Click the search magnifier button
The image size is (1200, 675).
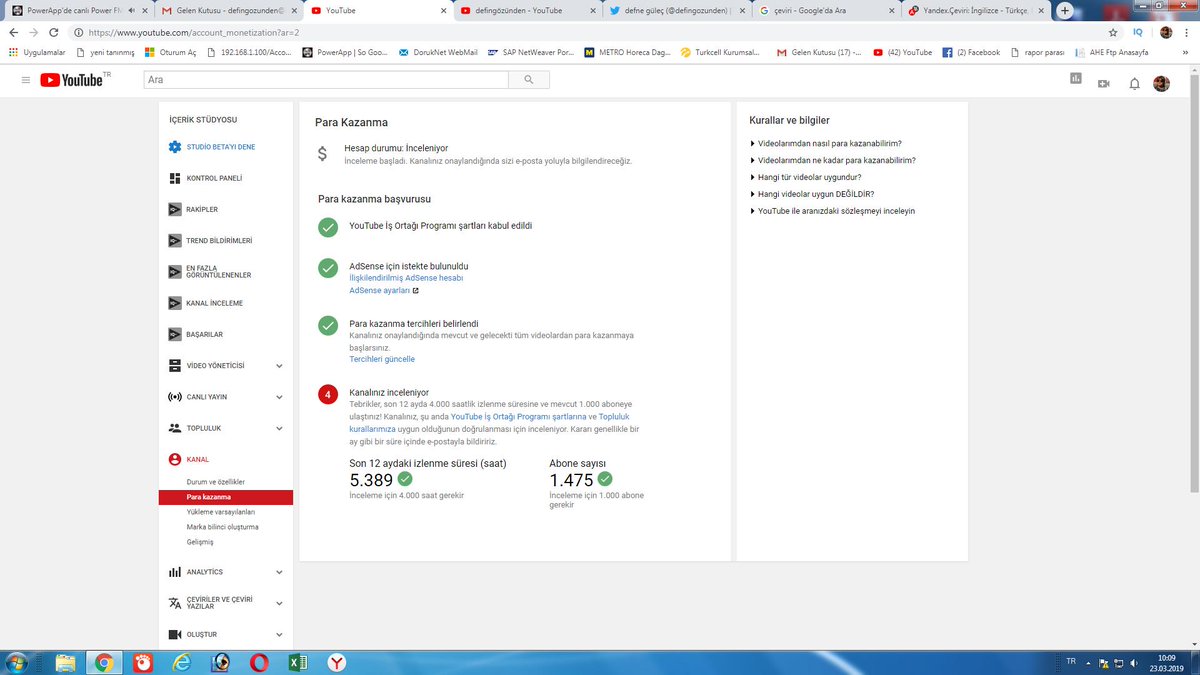(529, 80)
